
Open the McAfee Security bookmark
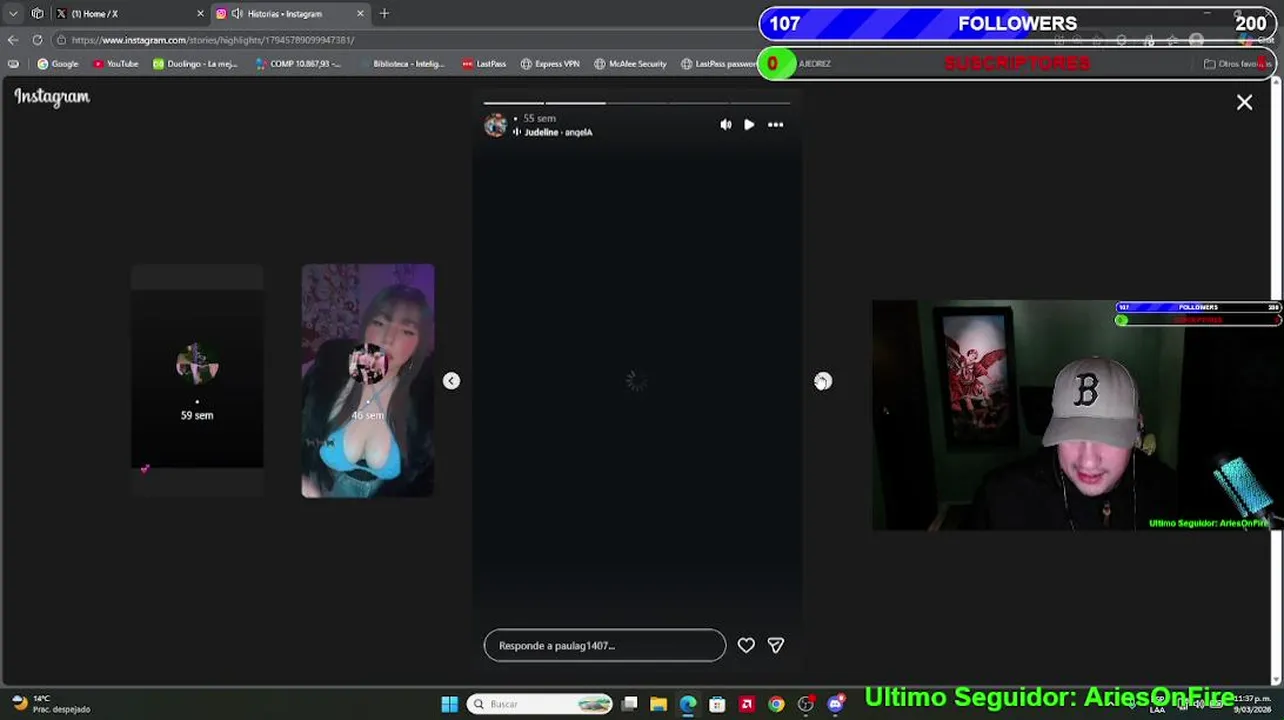click(630, 64)
